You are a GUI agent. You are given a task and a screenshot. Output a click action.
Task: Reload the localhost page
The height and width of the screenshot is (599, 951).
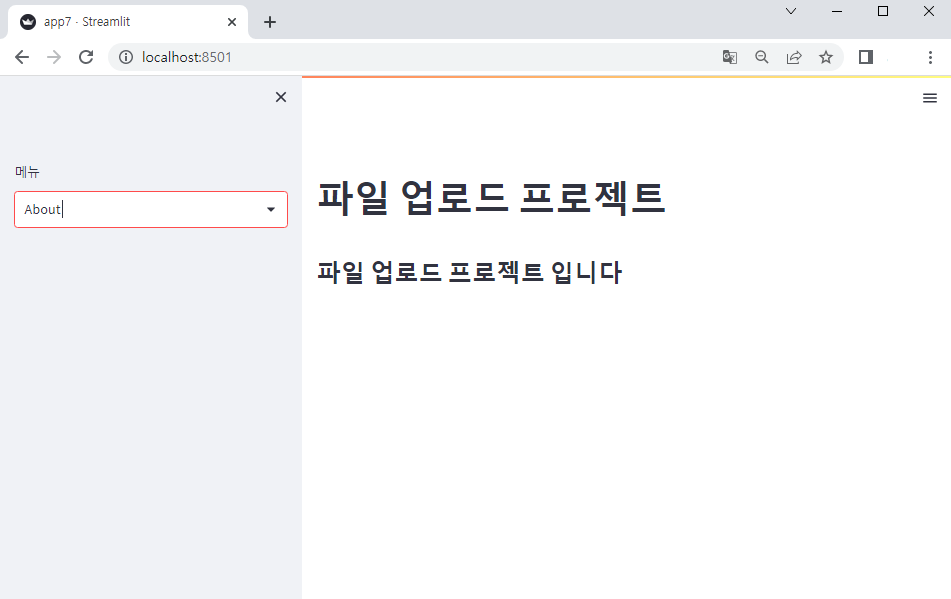point(86,57)
